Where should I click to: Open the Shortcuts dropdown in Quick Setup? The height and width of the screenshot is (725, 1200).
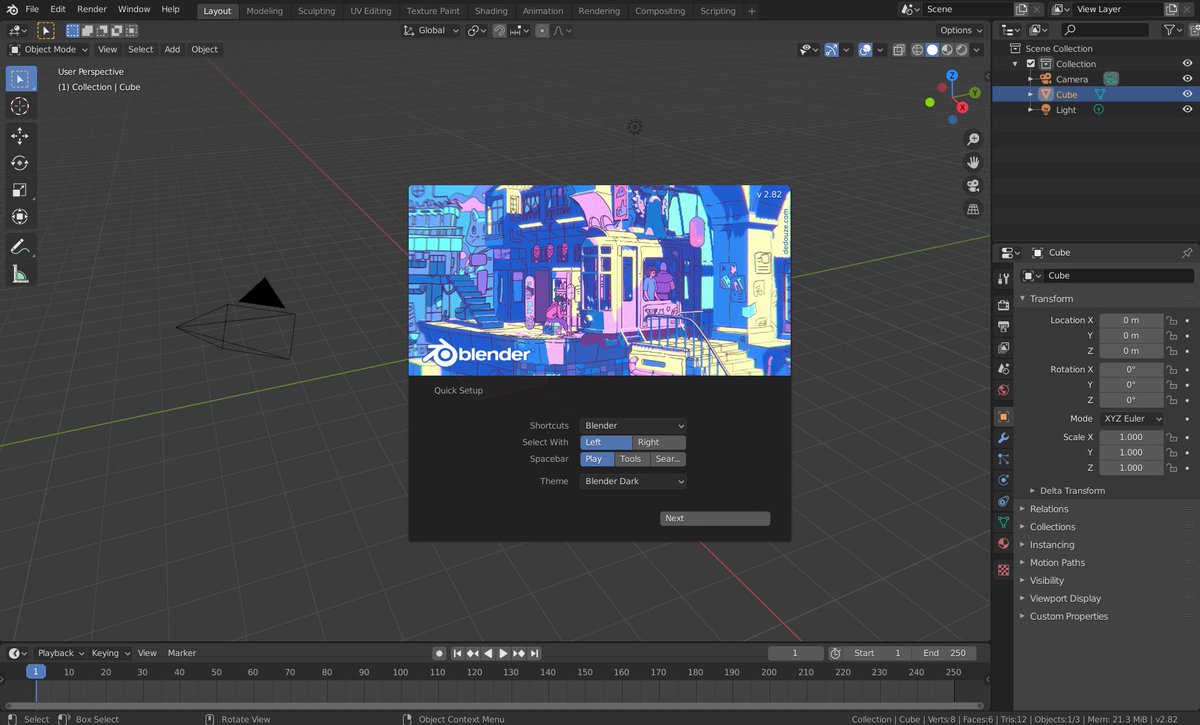coord(632,425)
